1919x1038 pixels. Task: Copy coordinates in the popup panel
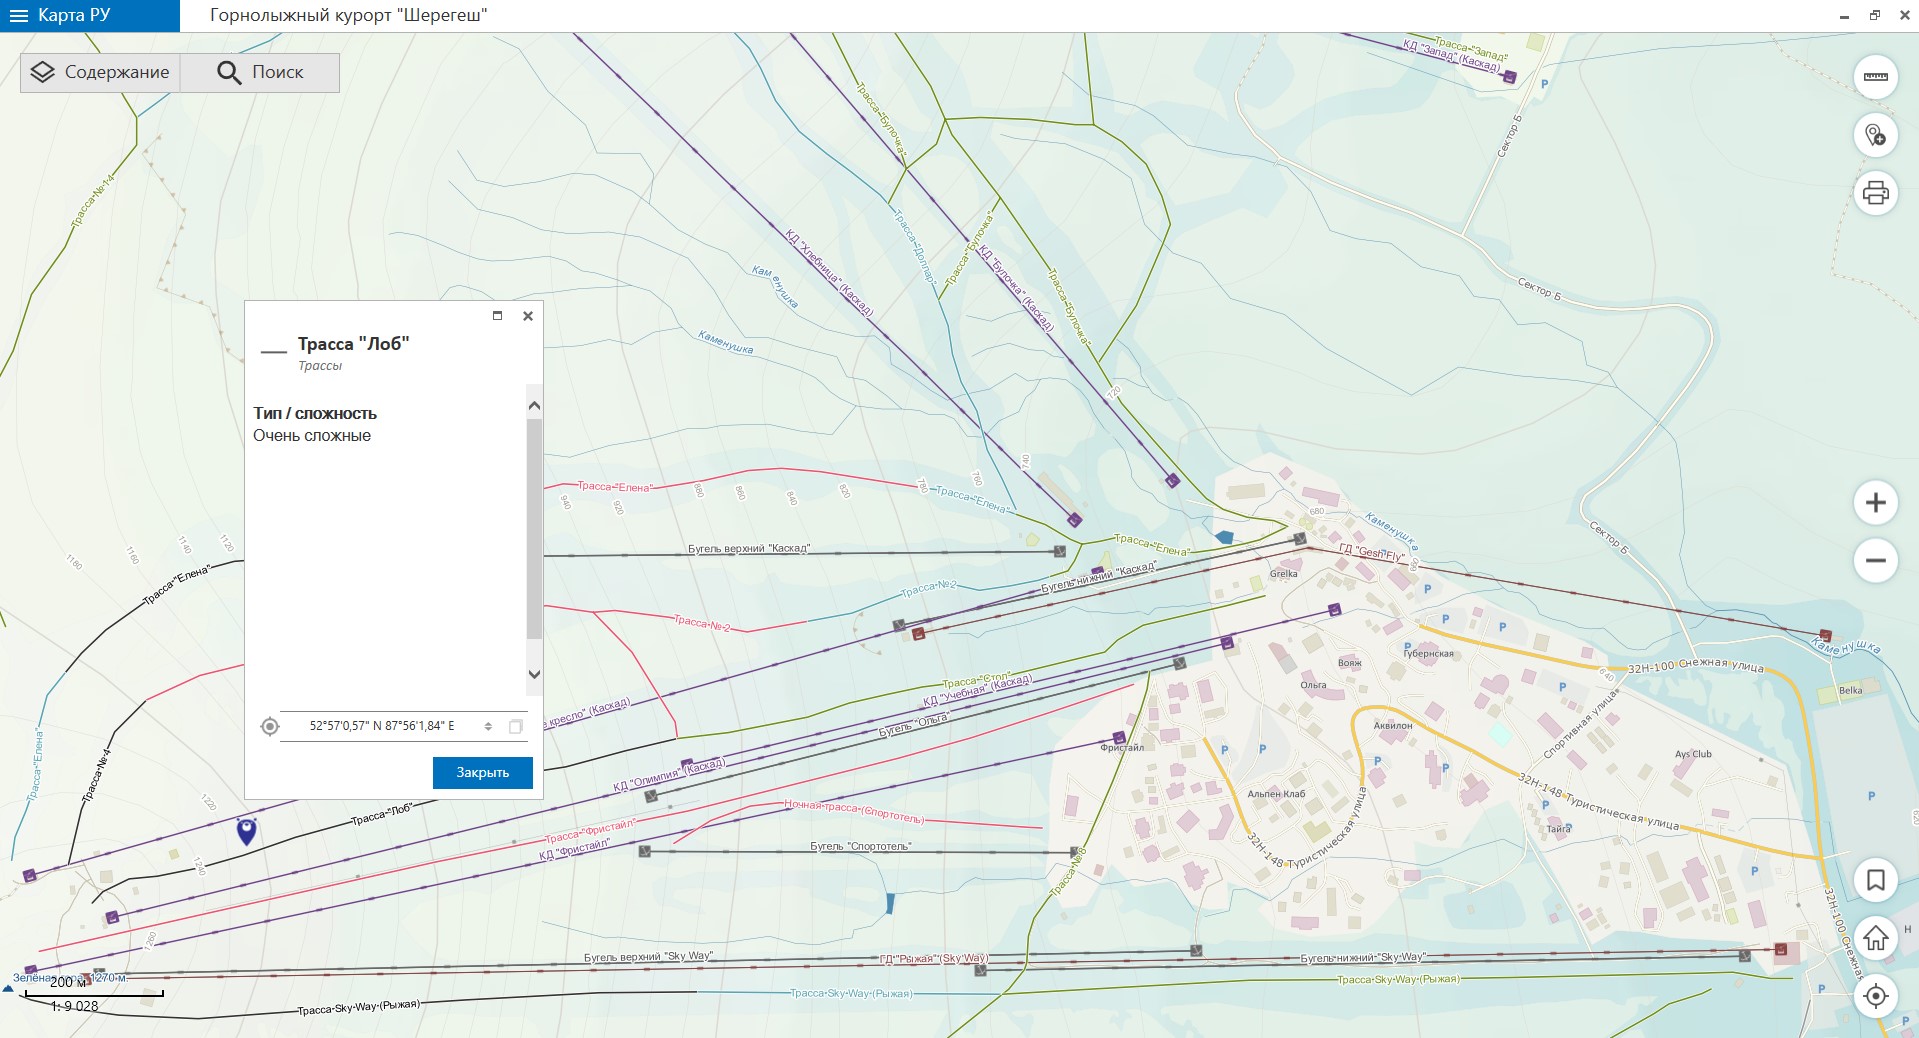tap(516, 727)
